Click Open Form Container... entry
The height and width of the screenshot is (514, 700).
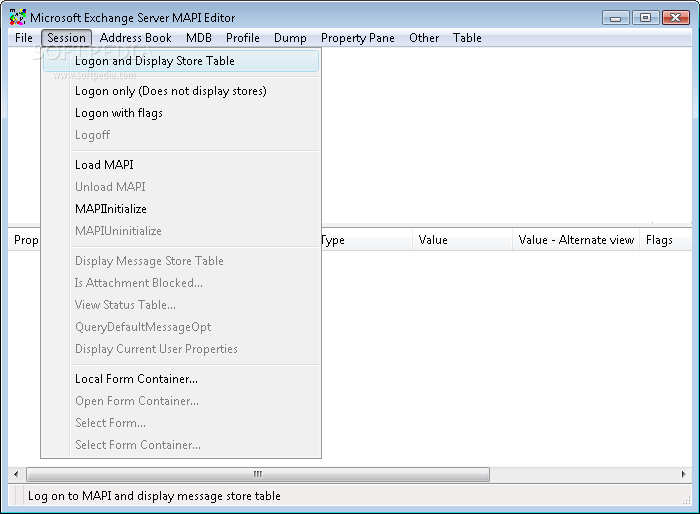point(181,401)
